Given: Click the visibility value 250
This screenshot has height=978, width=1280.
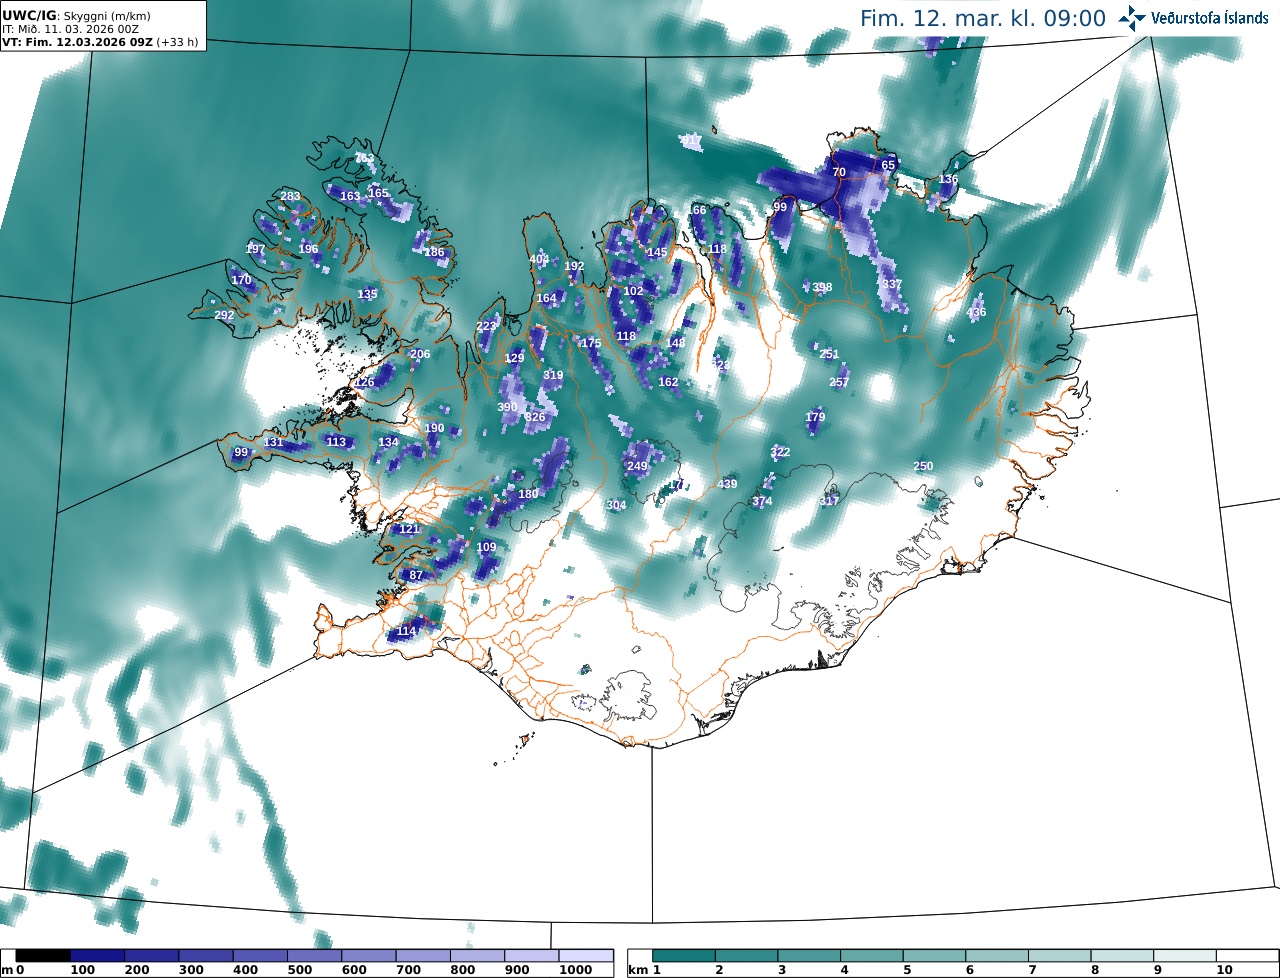Looking at the screenshot, I should 923,466.
